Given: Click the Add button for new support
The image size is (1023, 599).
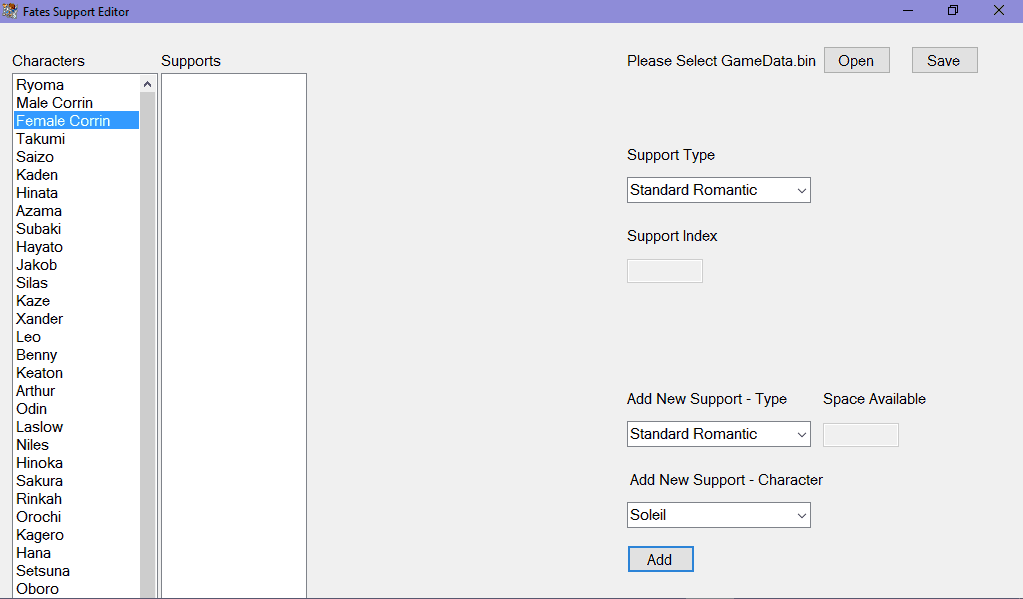Looking at the screenshot, I should tap(660, 559).
